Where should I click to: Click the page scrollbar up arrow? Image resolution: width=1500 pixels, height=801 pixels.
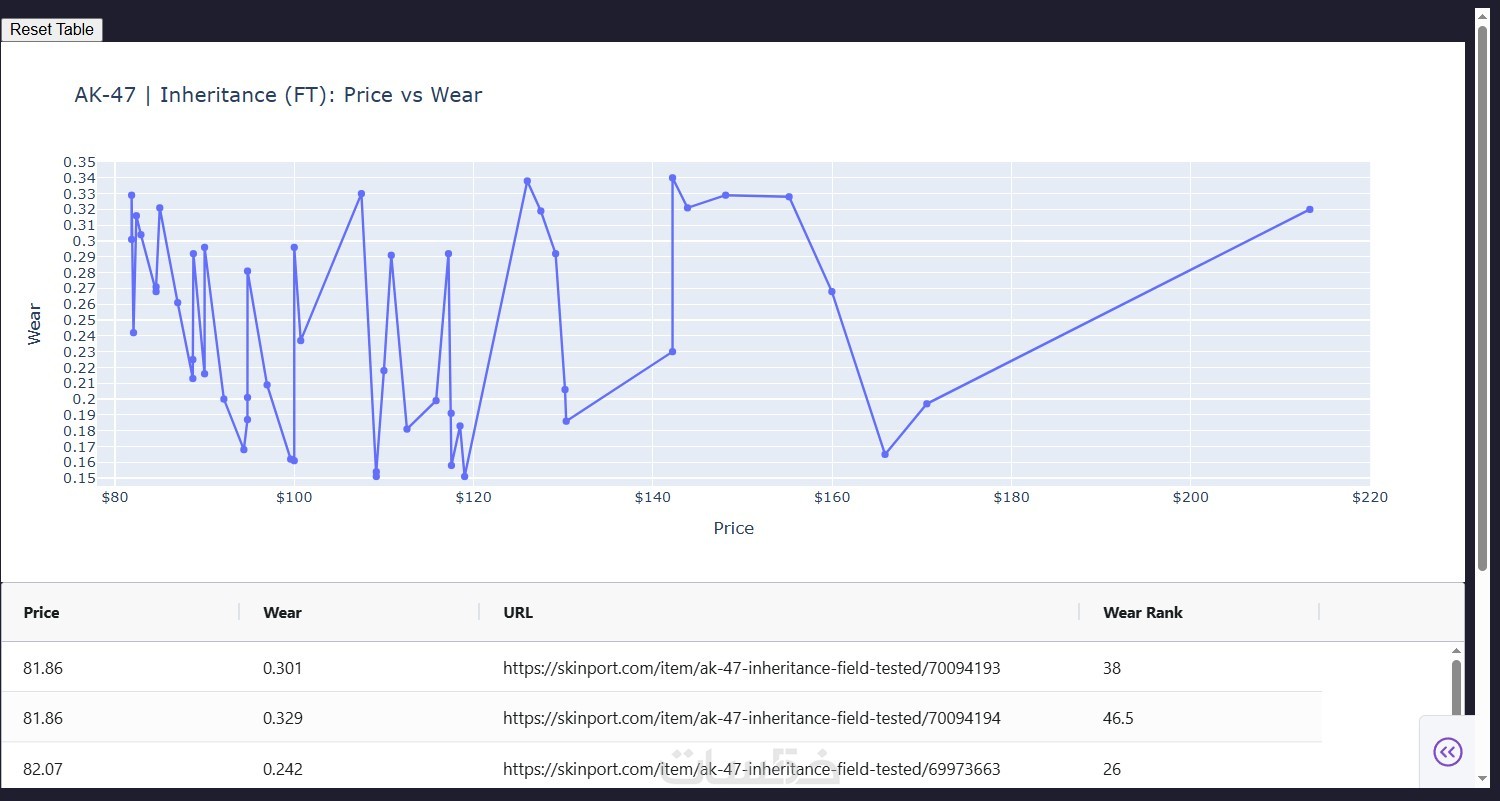pyautogui.click(x=1482, y=15)
